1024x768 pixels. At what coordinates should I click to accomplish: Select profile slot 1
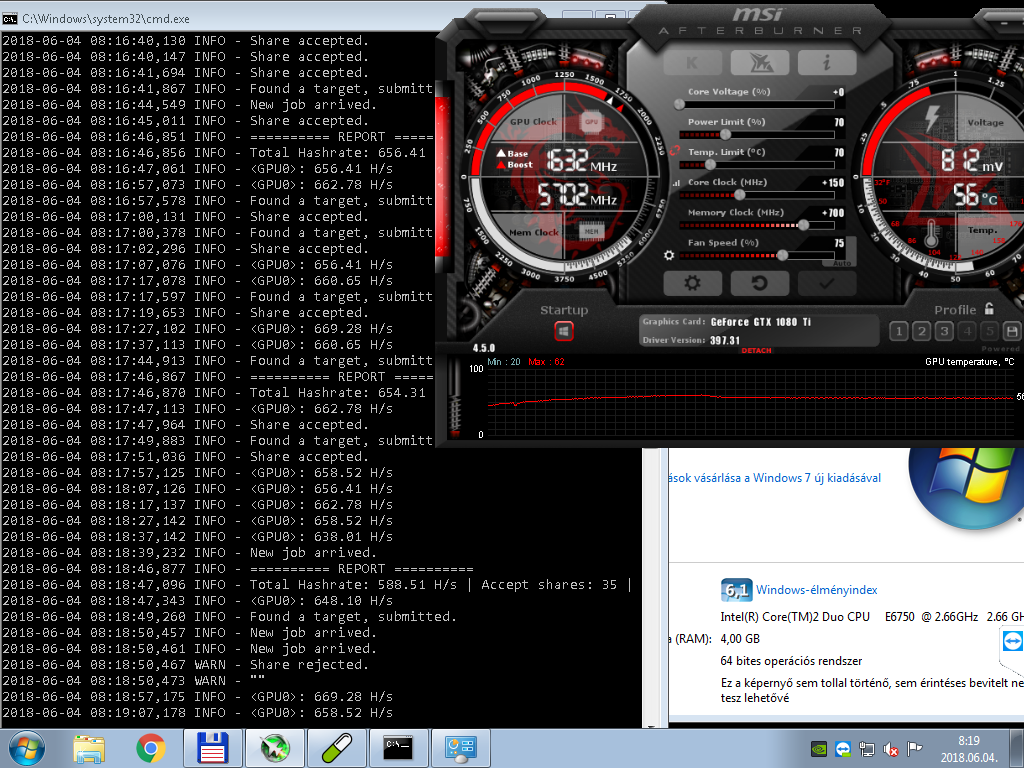[x=899, y=331]
